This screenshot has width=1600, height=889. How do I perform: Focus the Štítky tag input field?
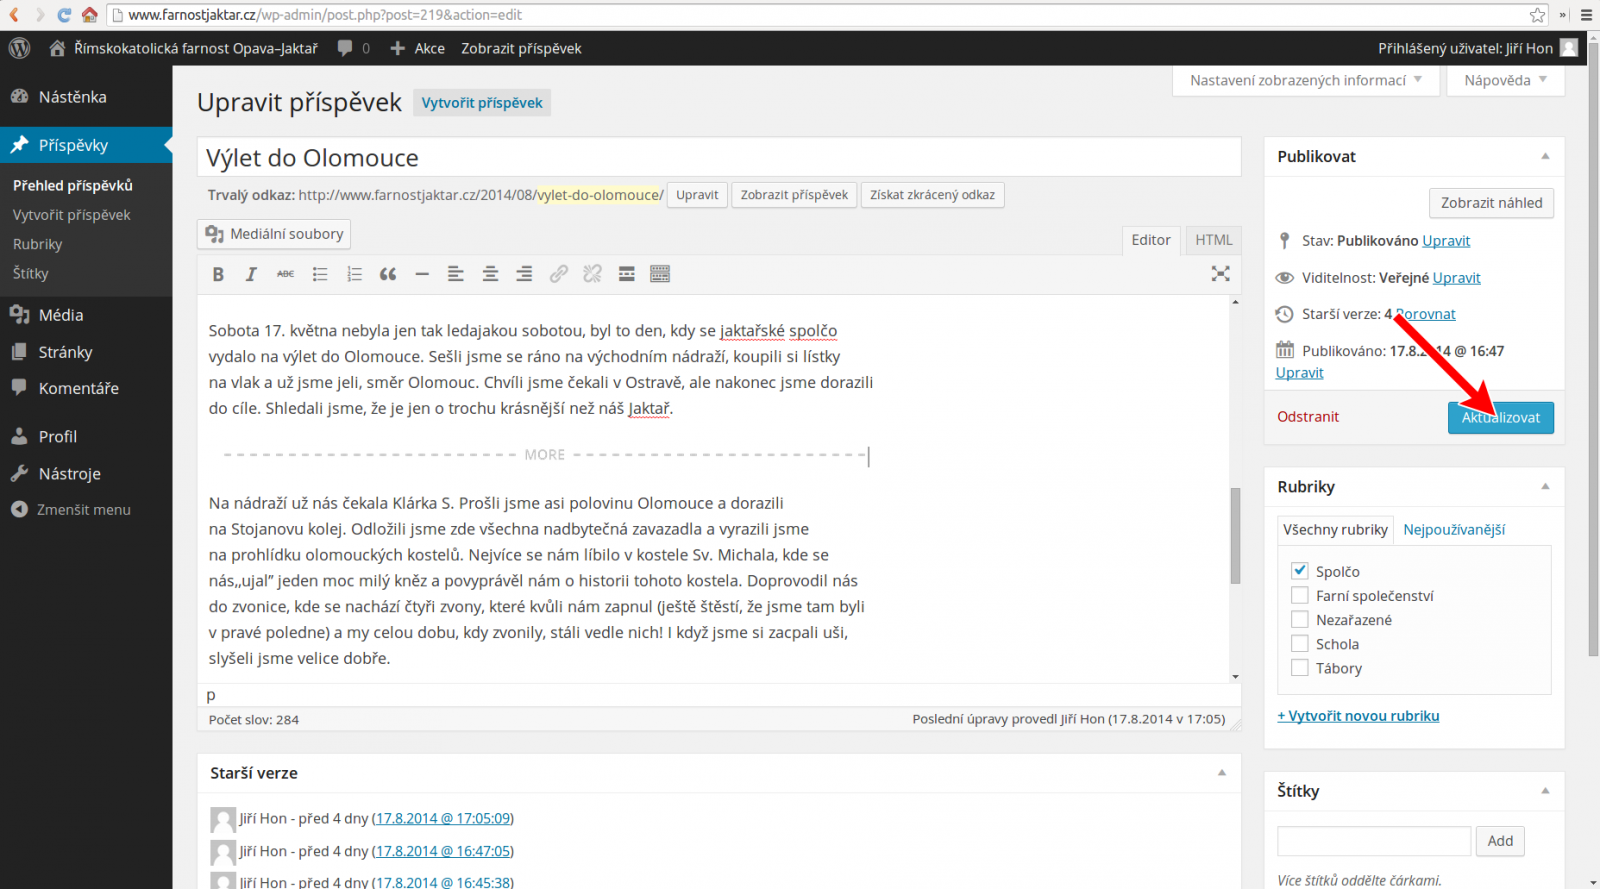tap(1374, 841)
